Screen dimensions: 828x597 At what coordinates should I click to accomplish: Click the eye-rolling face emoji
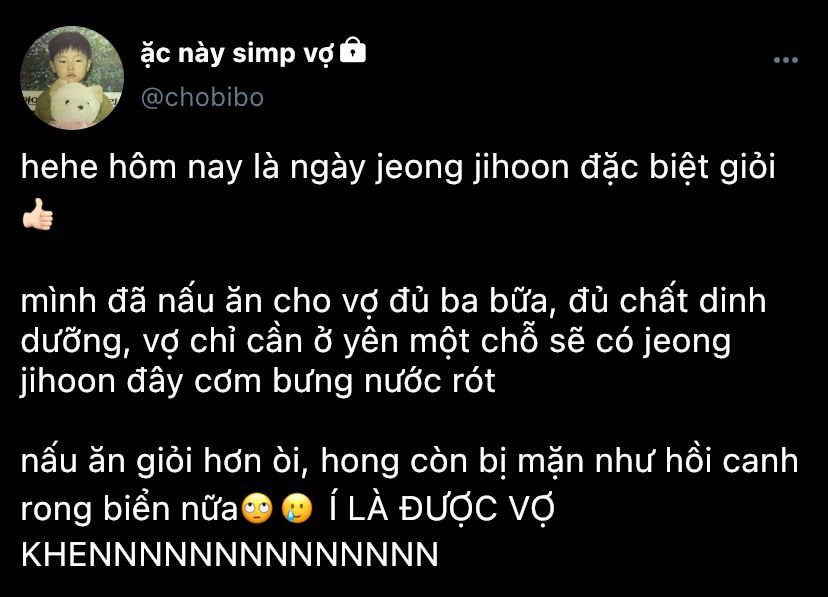[257, 508]
